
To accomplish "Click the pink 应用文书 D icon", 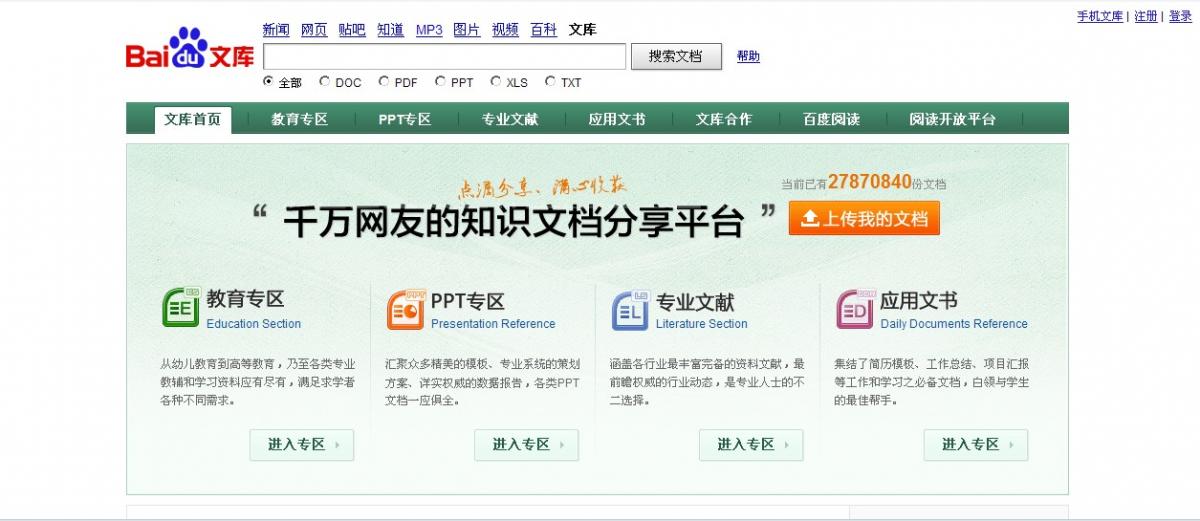I will 855,310.
